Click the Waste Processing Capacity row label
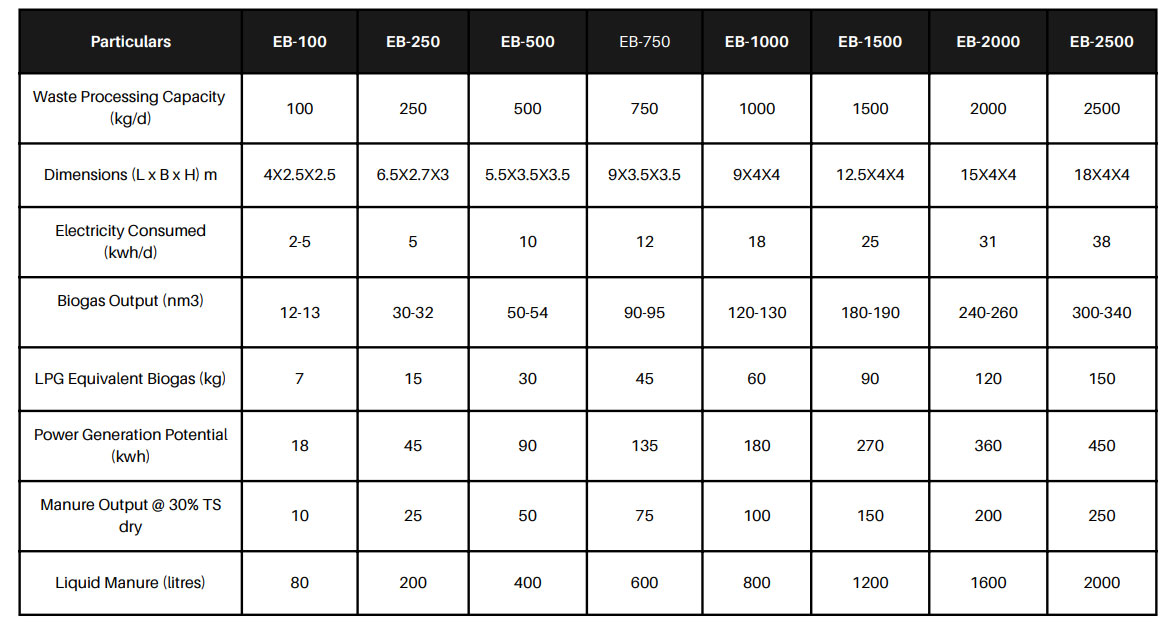 pos(129,108)
